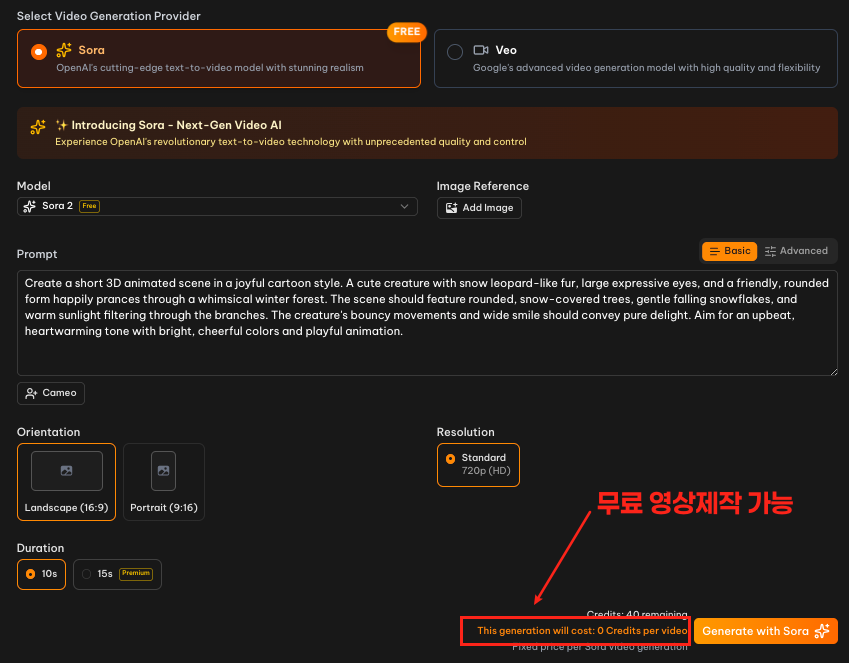
Task: Click the 'Select Video Generation Provider' heading
Action: click(x=109, y=16)
